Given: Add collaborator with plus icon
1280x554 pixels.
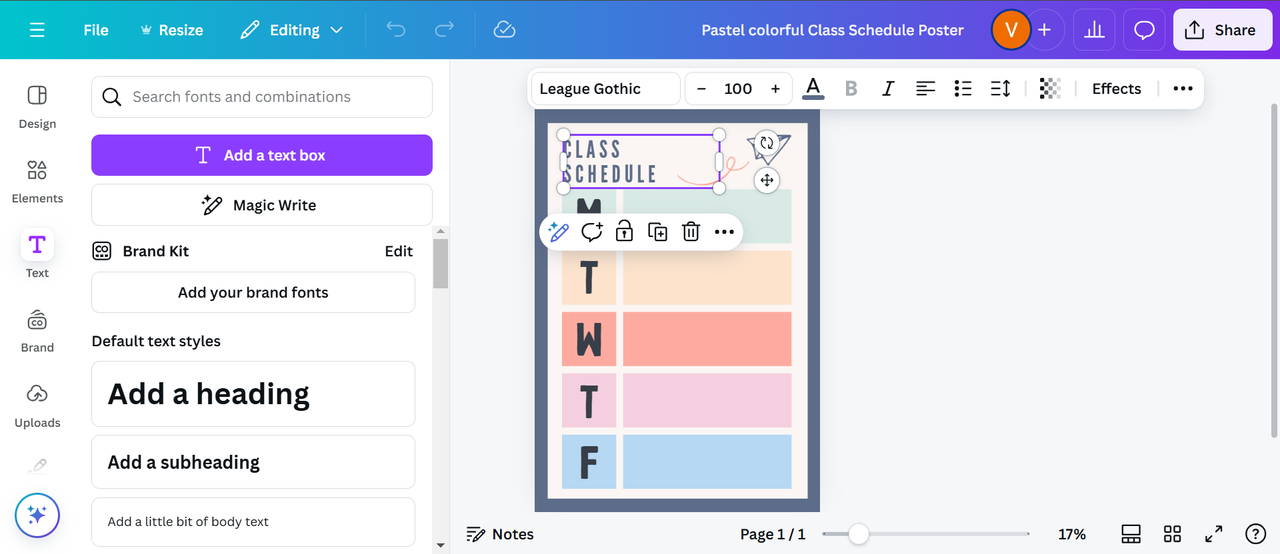Looking at the screenshot, I should tap(1045, 30).
